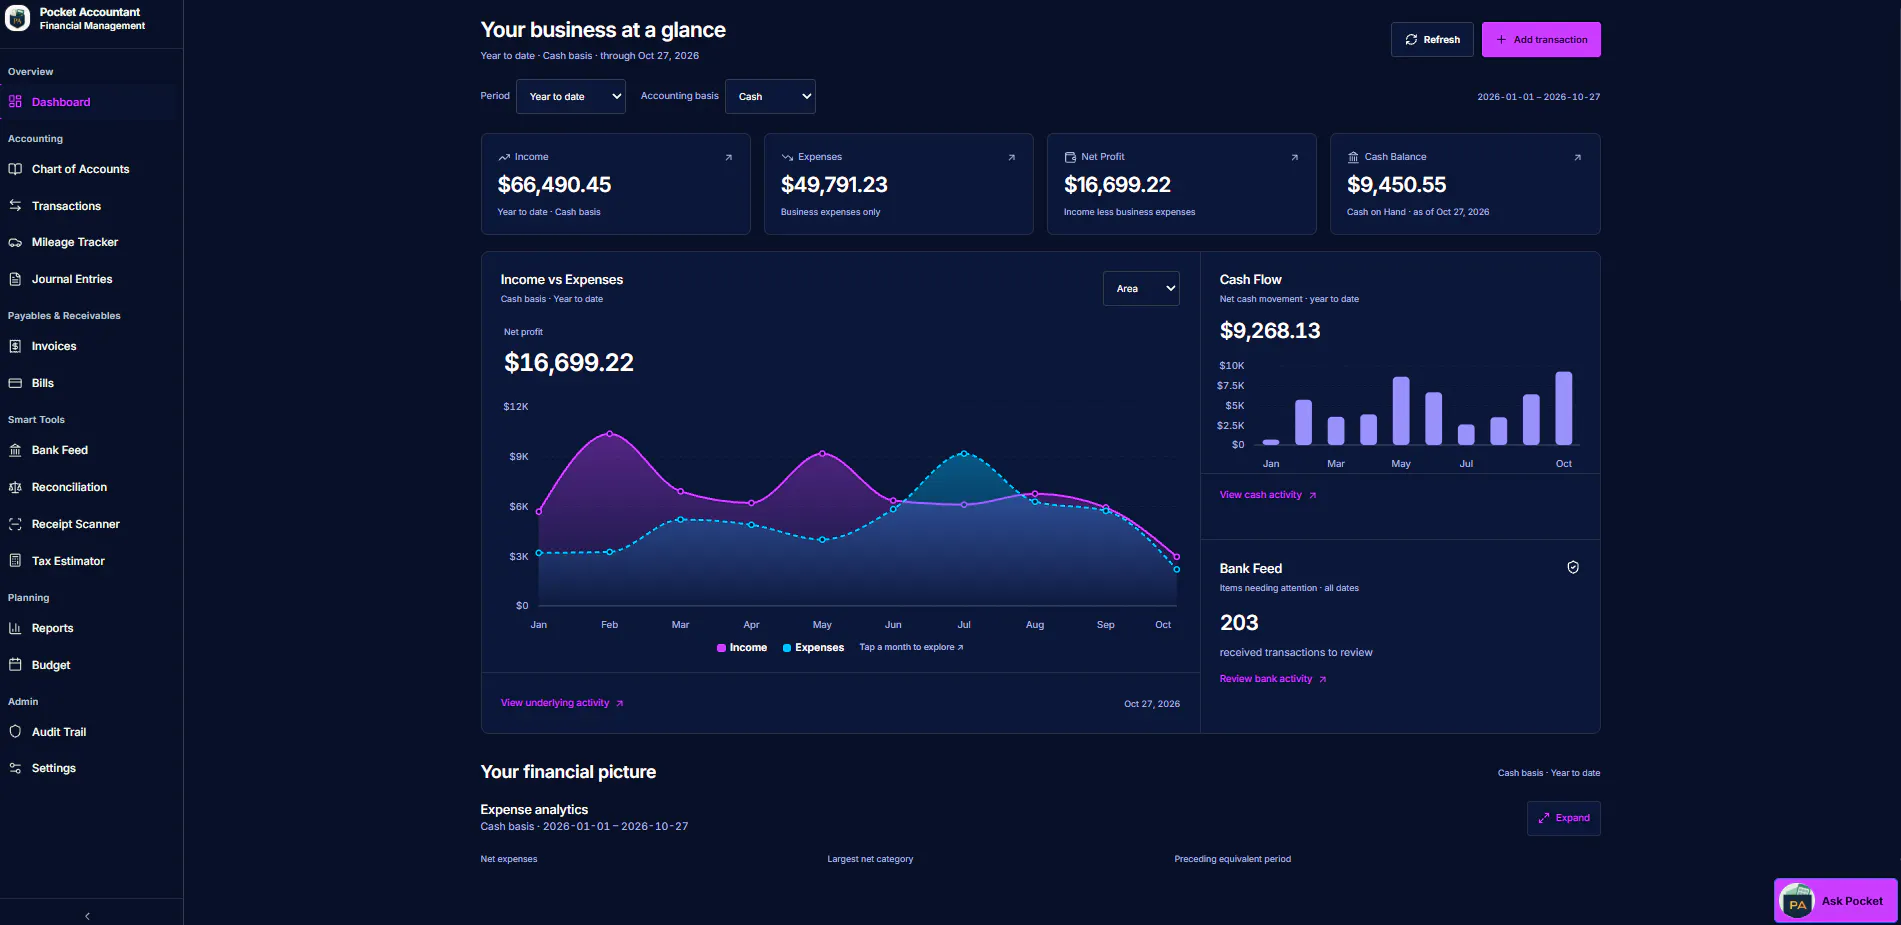Open the Period dropdown showing Year to date
Viewport: 1901px width, 925px height.
pyautogui.click(x=571, y=96)
